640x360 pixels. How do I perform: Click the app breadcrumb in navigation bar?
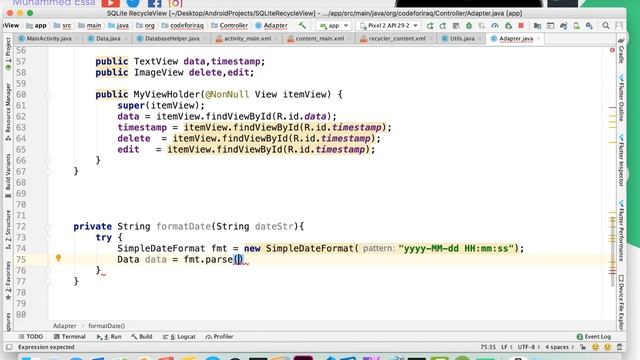(x=36, y=25)
